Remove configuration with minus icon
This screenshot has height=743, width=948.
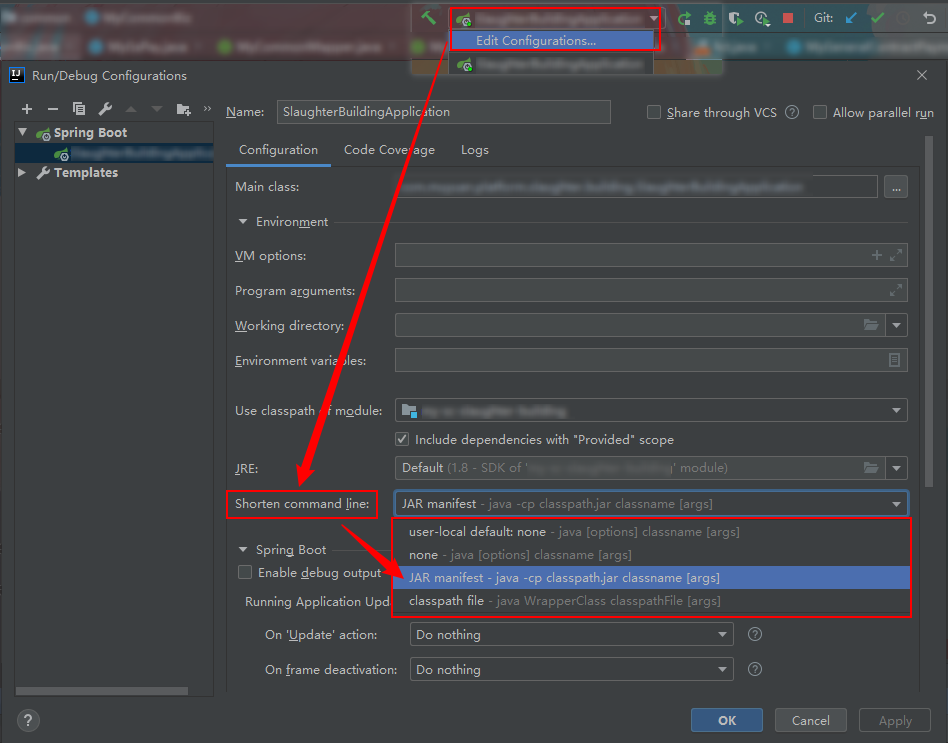click(x=53, y=109)
